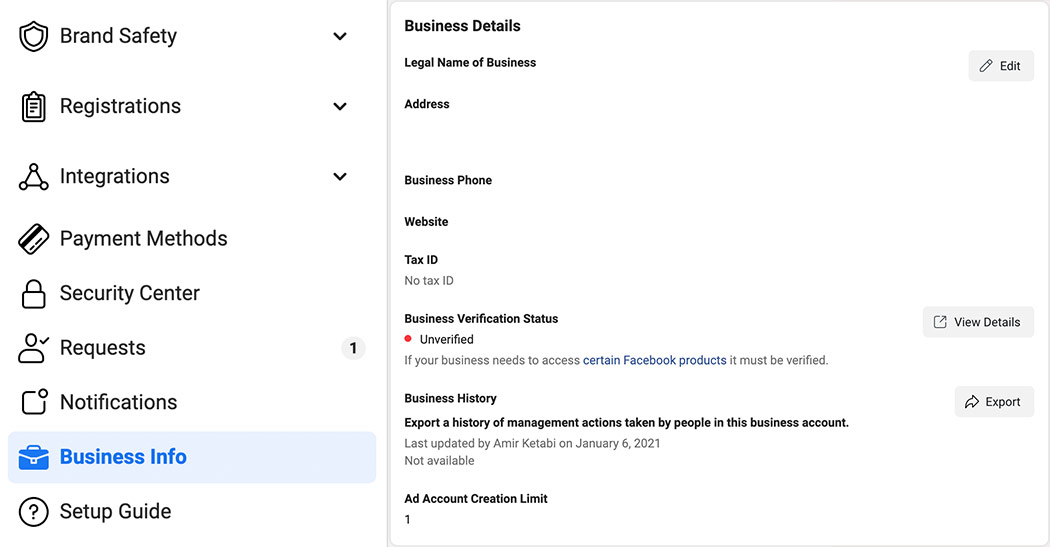Open the Registrations menu item
This screenshot has width=1050, height=547.
[x=192, y=106]
